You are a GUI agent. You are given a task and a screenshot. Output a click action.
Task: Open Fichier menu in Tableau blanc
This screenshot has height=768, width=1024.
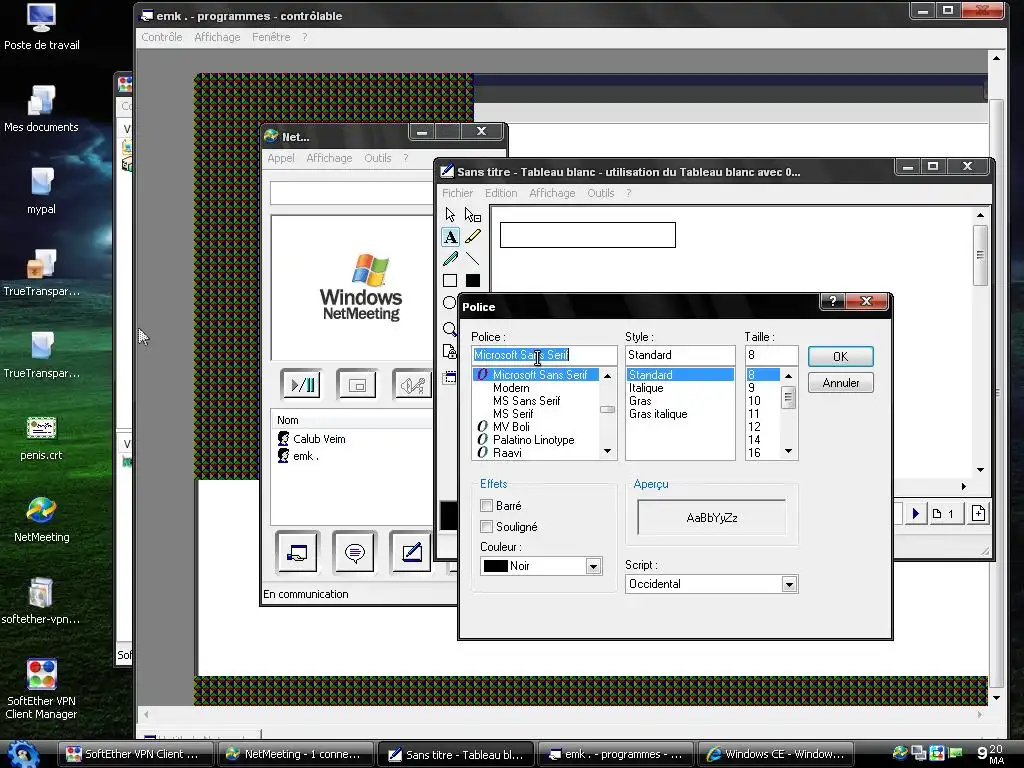pos(457,193)
